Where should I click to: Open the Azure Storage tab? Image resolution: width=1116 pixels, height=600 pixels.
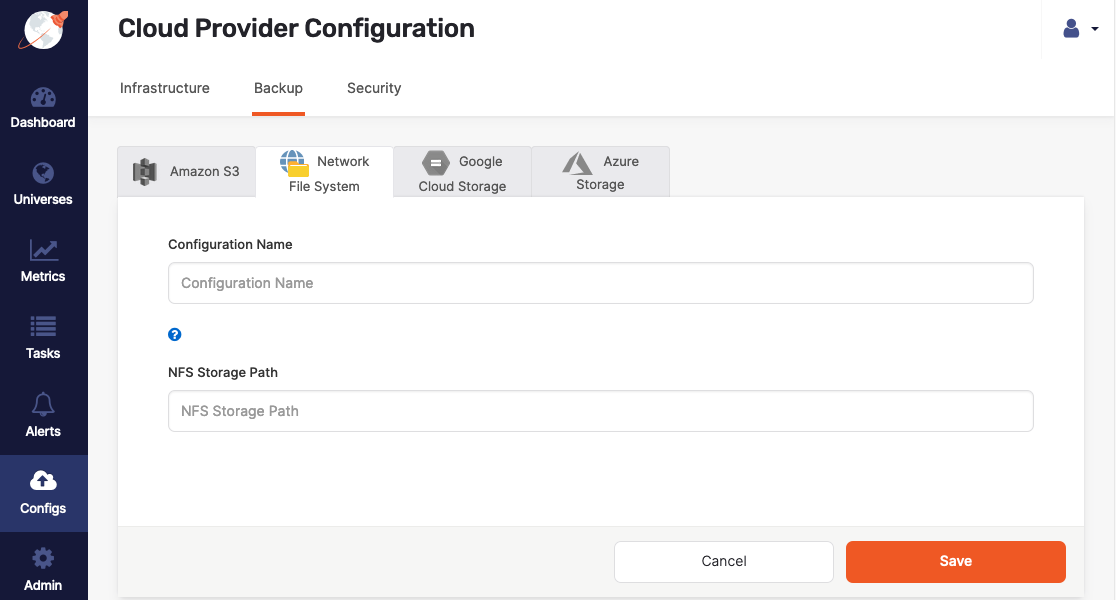(600, 171)
